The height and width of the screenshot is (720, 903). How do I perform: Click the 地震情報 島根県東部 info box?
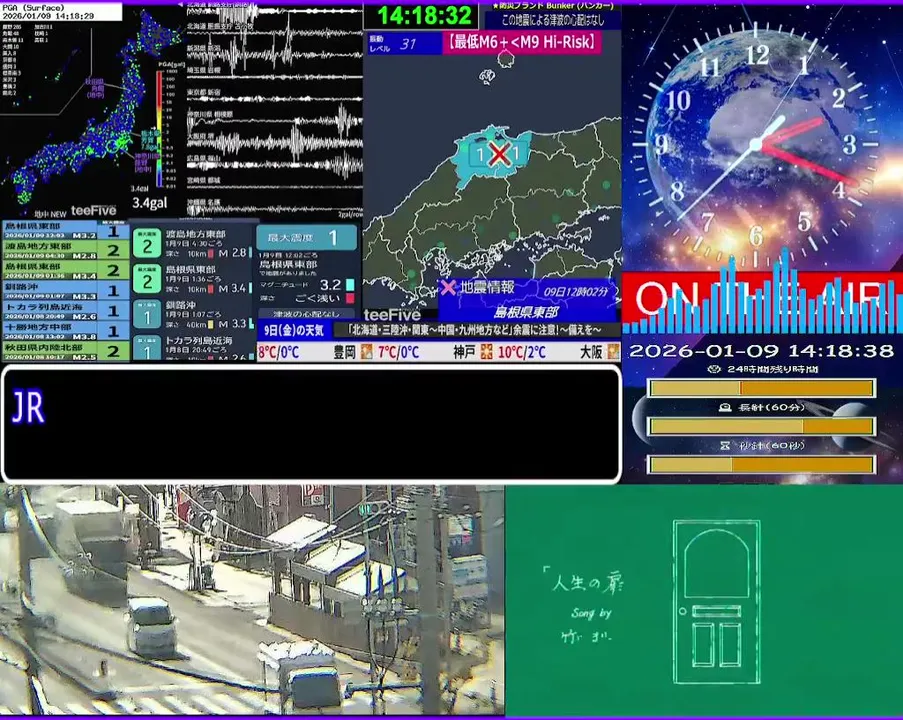527,300
